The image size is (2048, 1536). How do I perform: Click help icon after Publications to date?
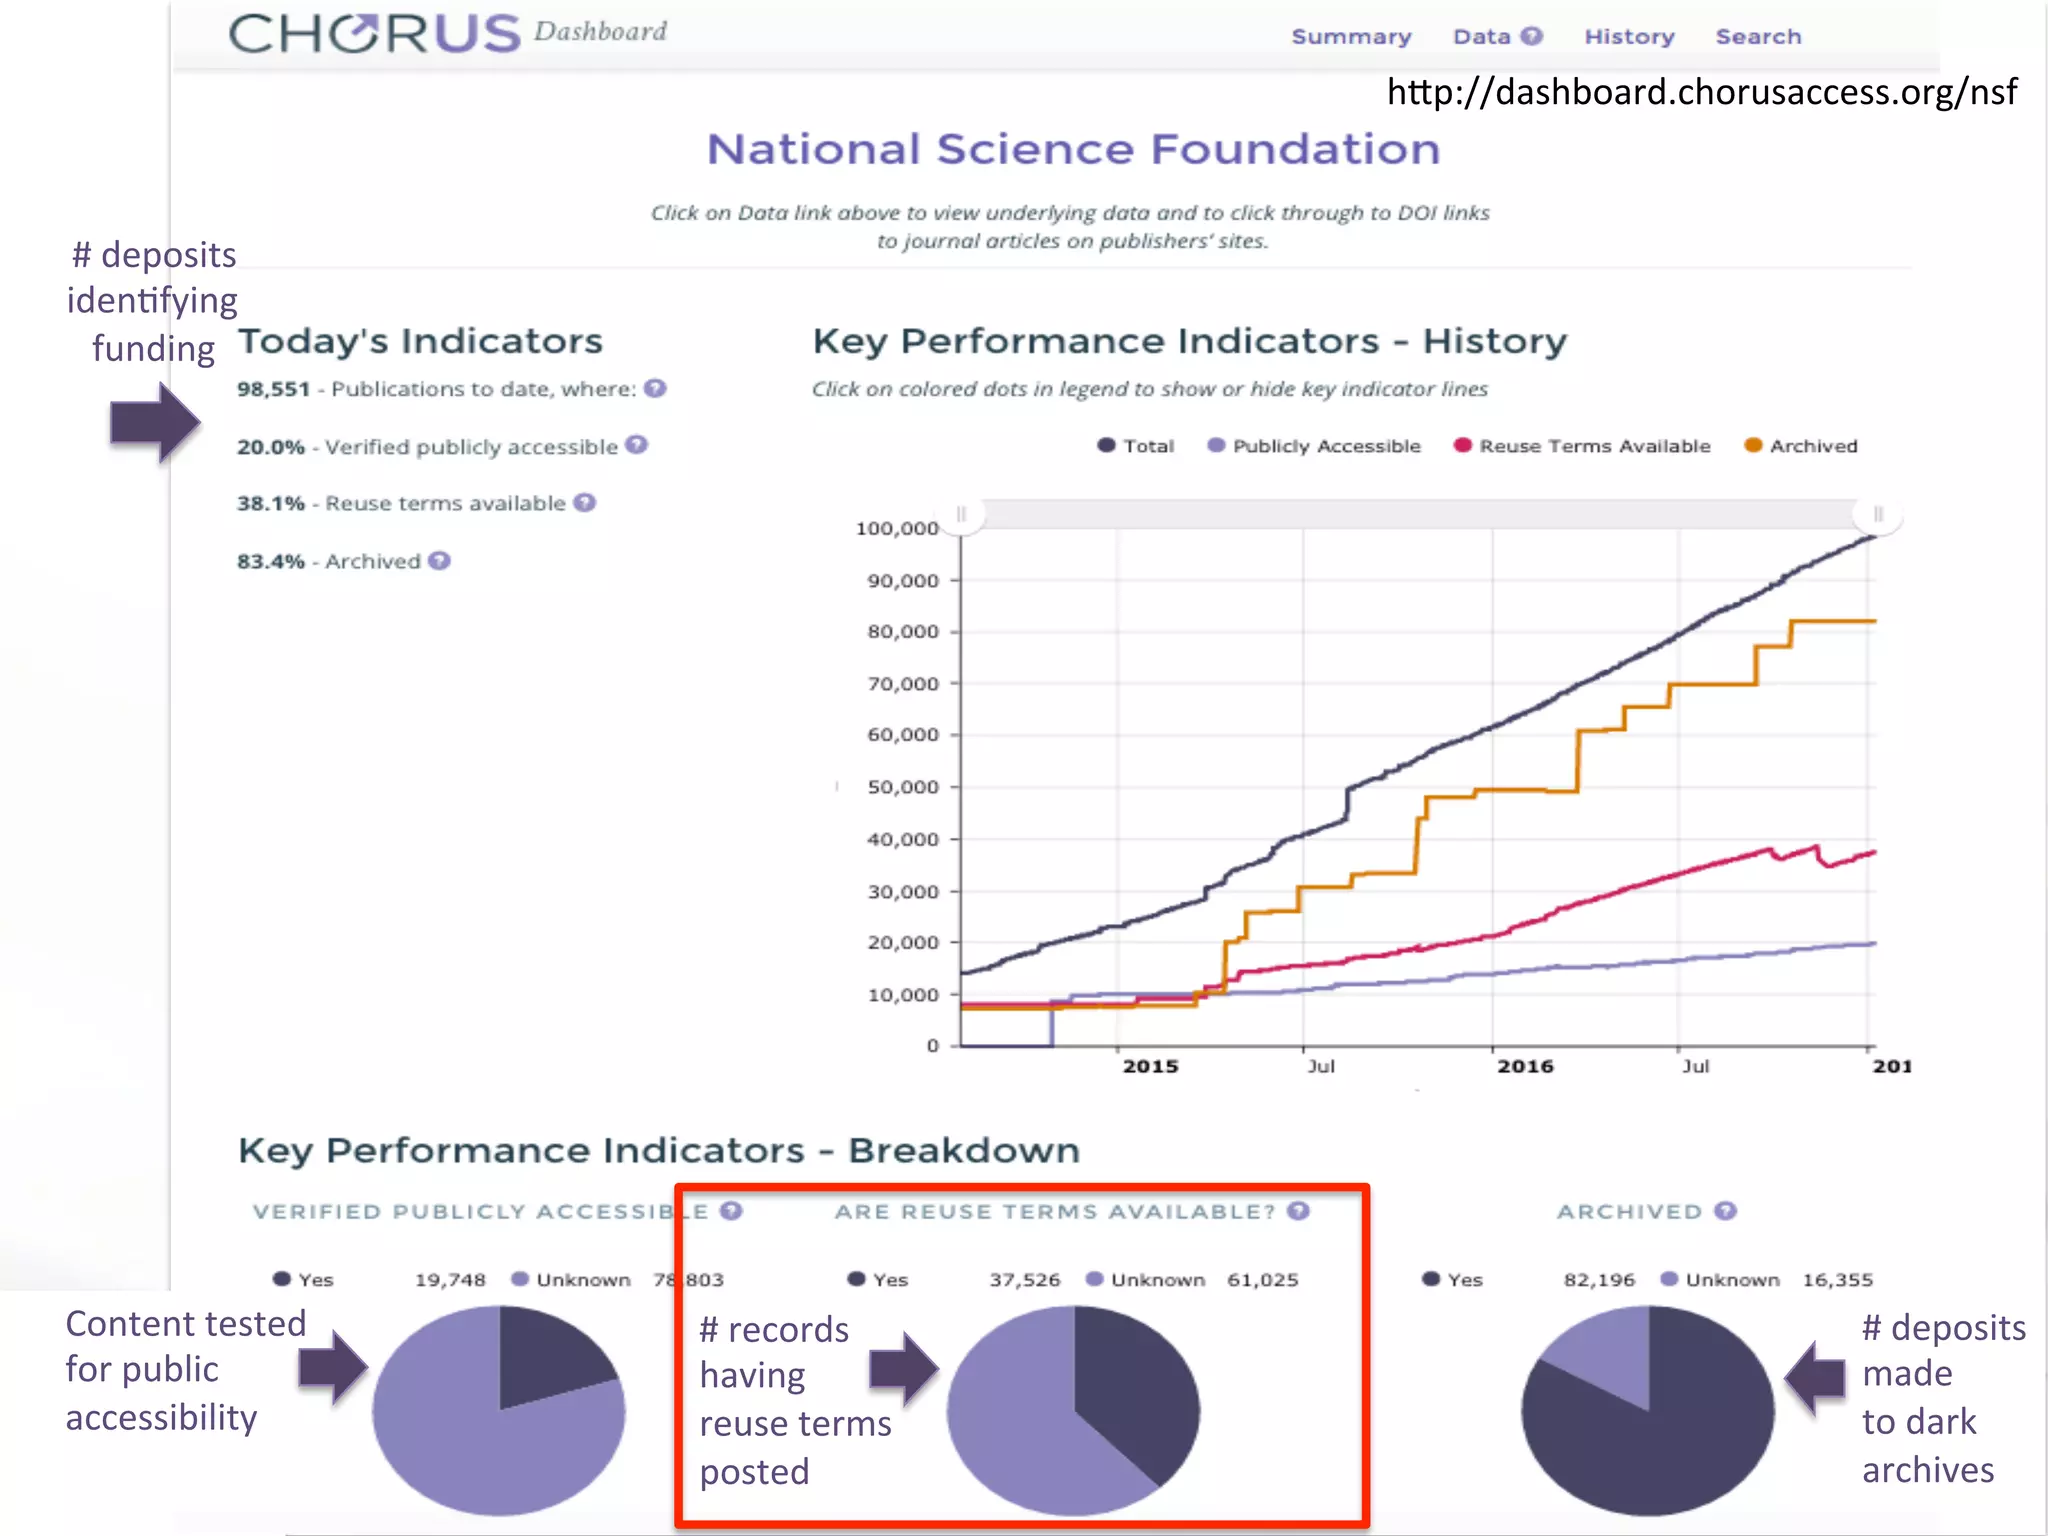[x=655, y=388]
